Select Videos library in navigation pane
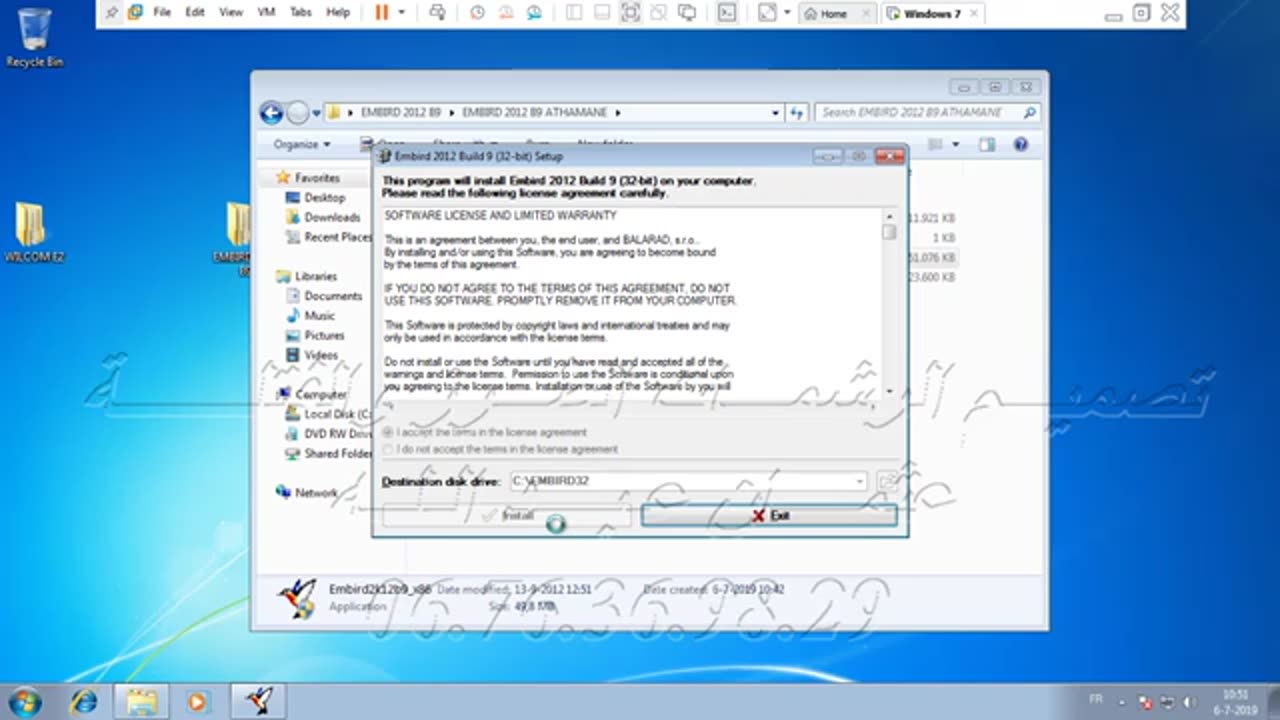 click(320, 355)
